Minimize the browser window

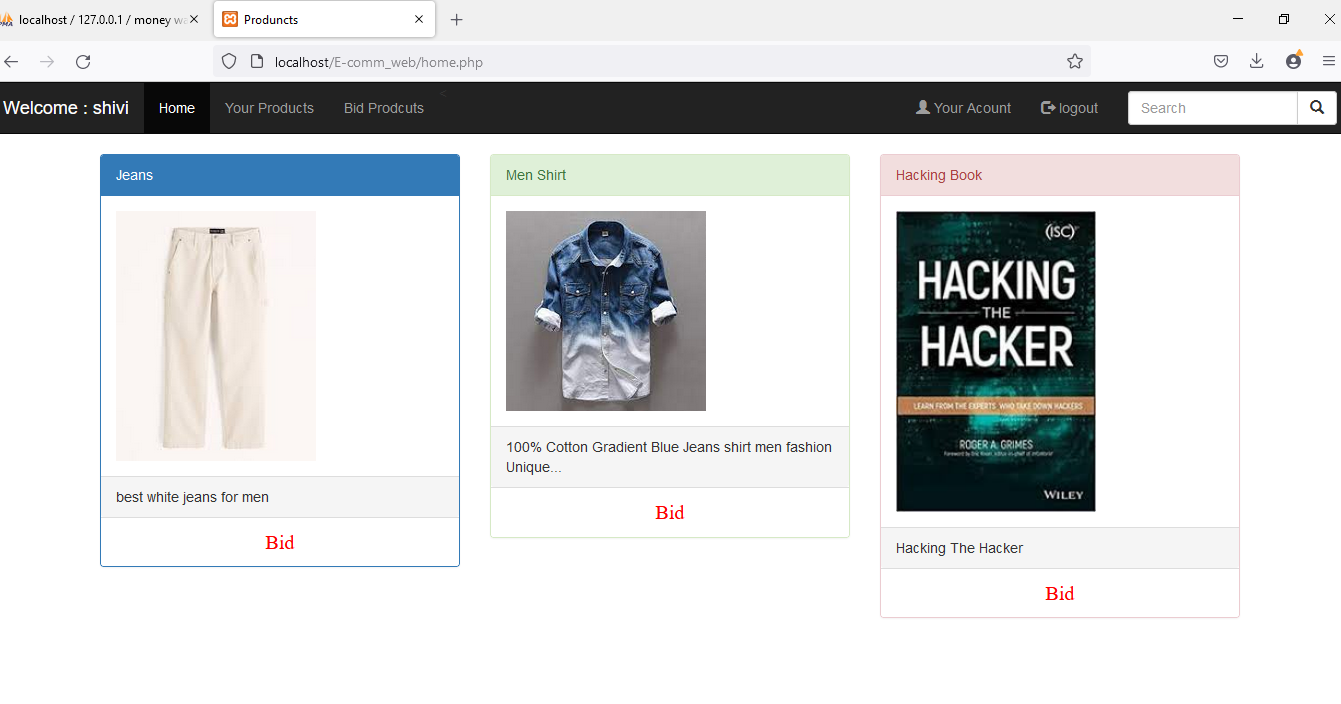tap(1238, 19)
